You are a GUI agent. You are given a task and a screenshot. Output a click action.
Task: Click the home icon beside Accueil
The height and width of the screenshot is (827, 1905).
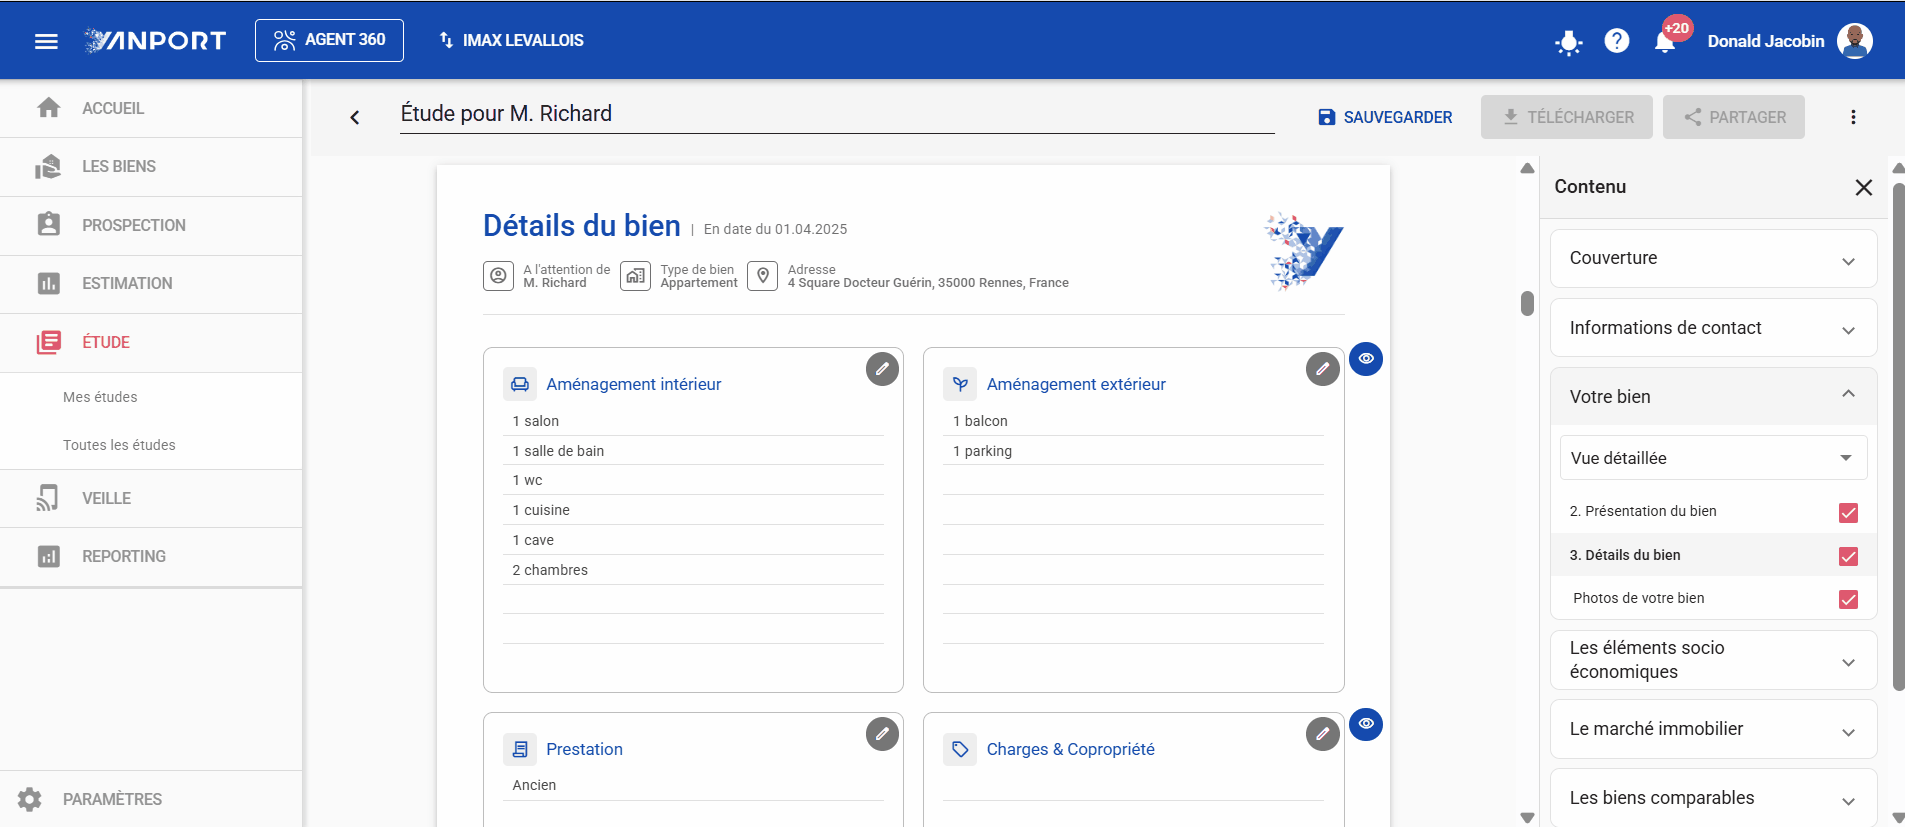[48, 107]
